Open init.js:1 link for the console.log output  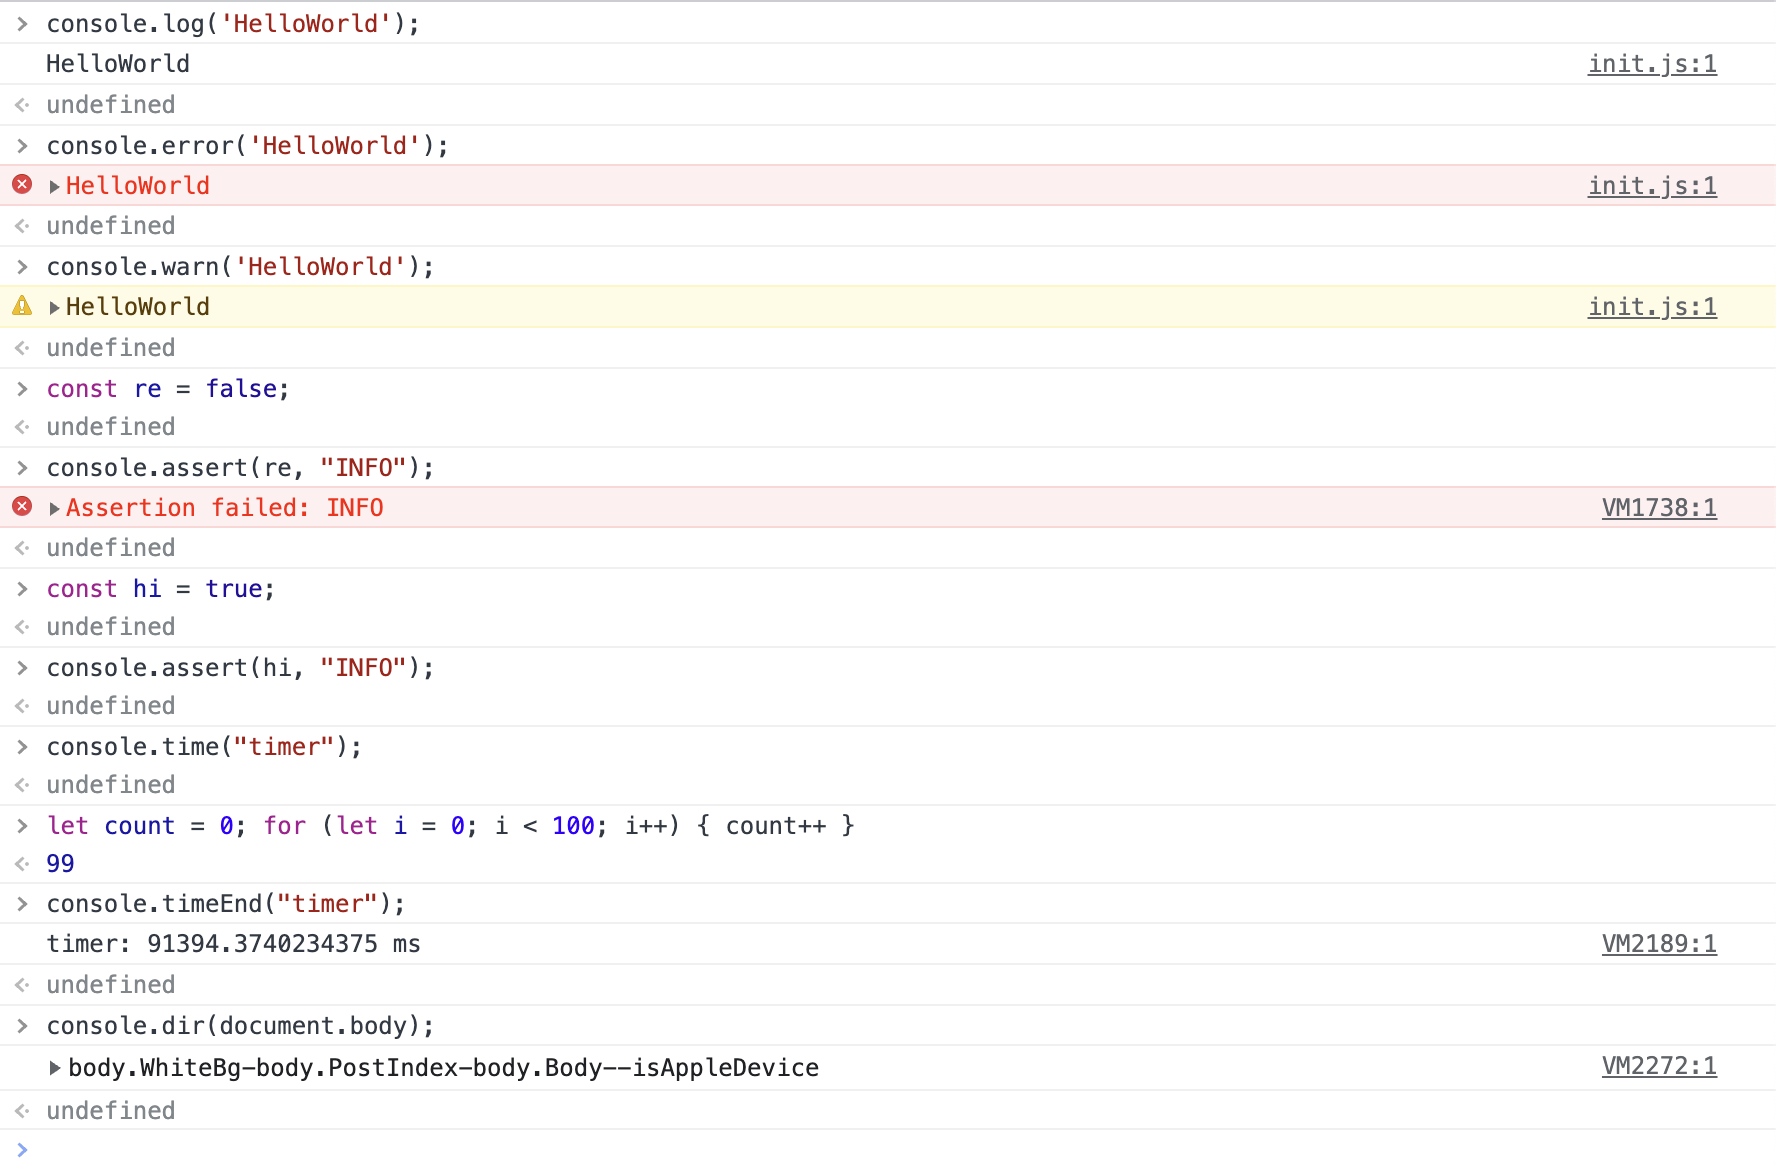(1652, 64)
